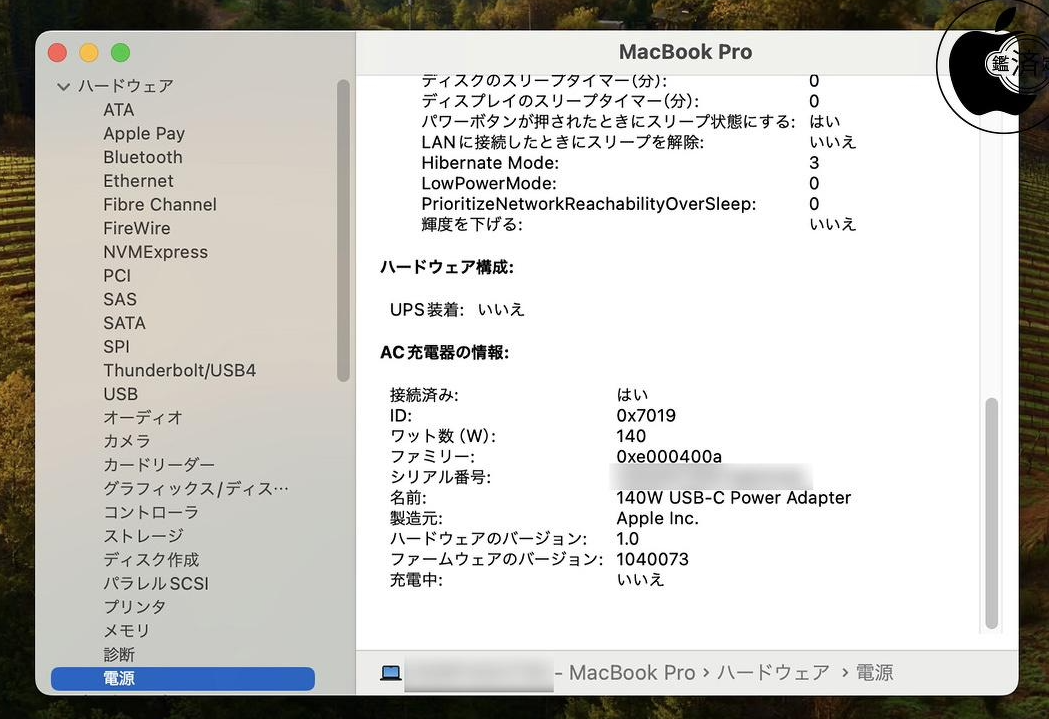Click 電源 in the breadcrumb path
The image size is (1049, 719).
(874, 672)
